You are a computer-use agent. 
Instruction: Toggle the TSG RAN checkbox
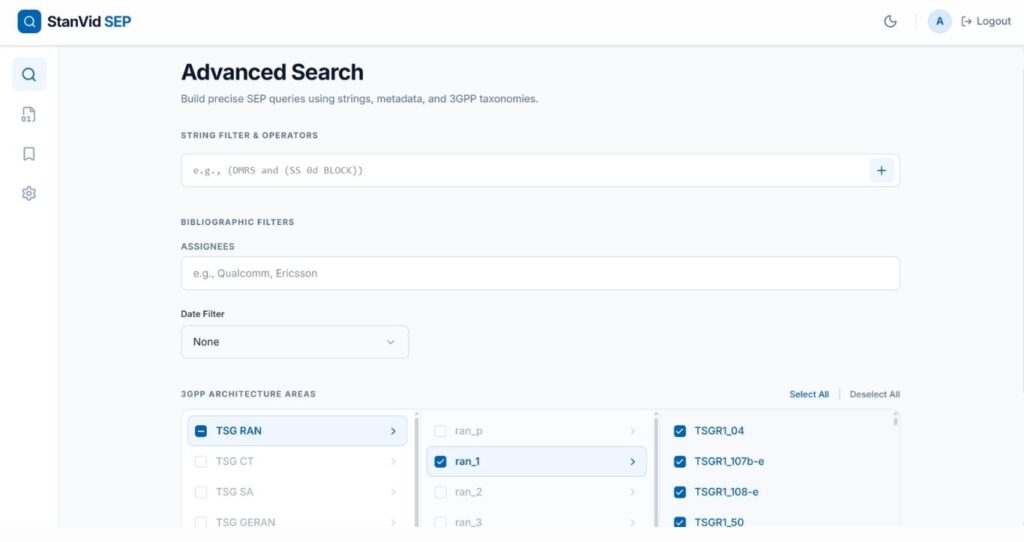(201, 431)
